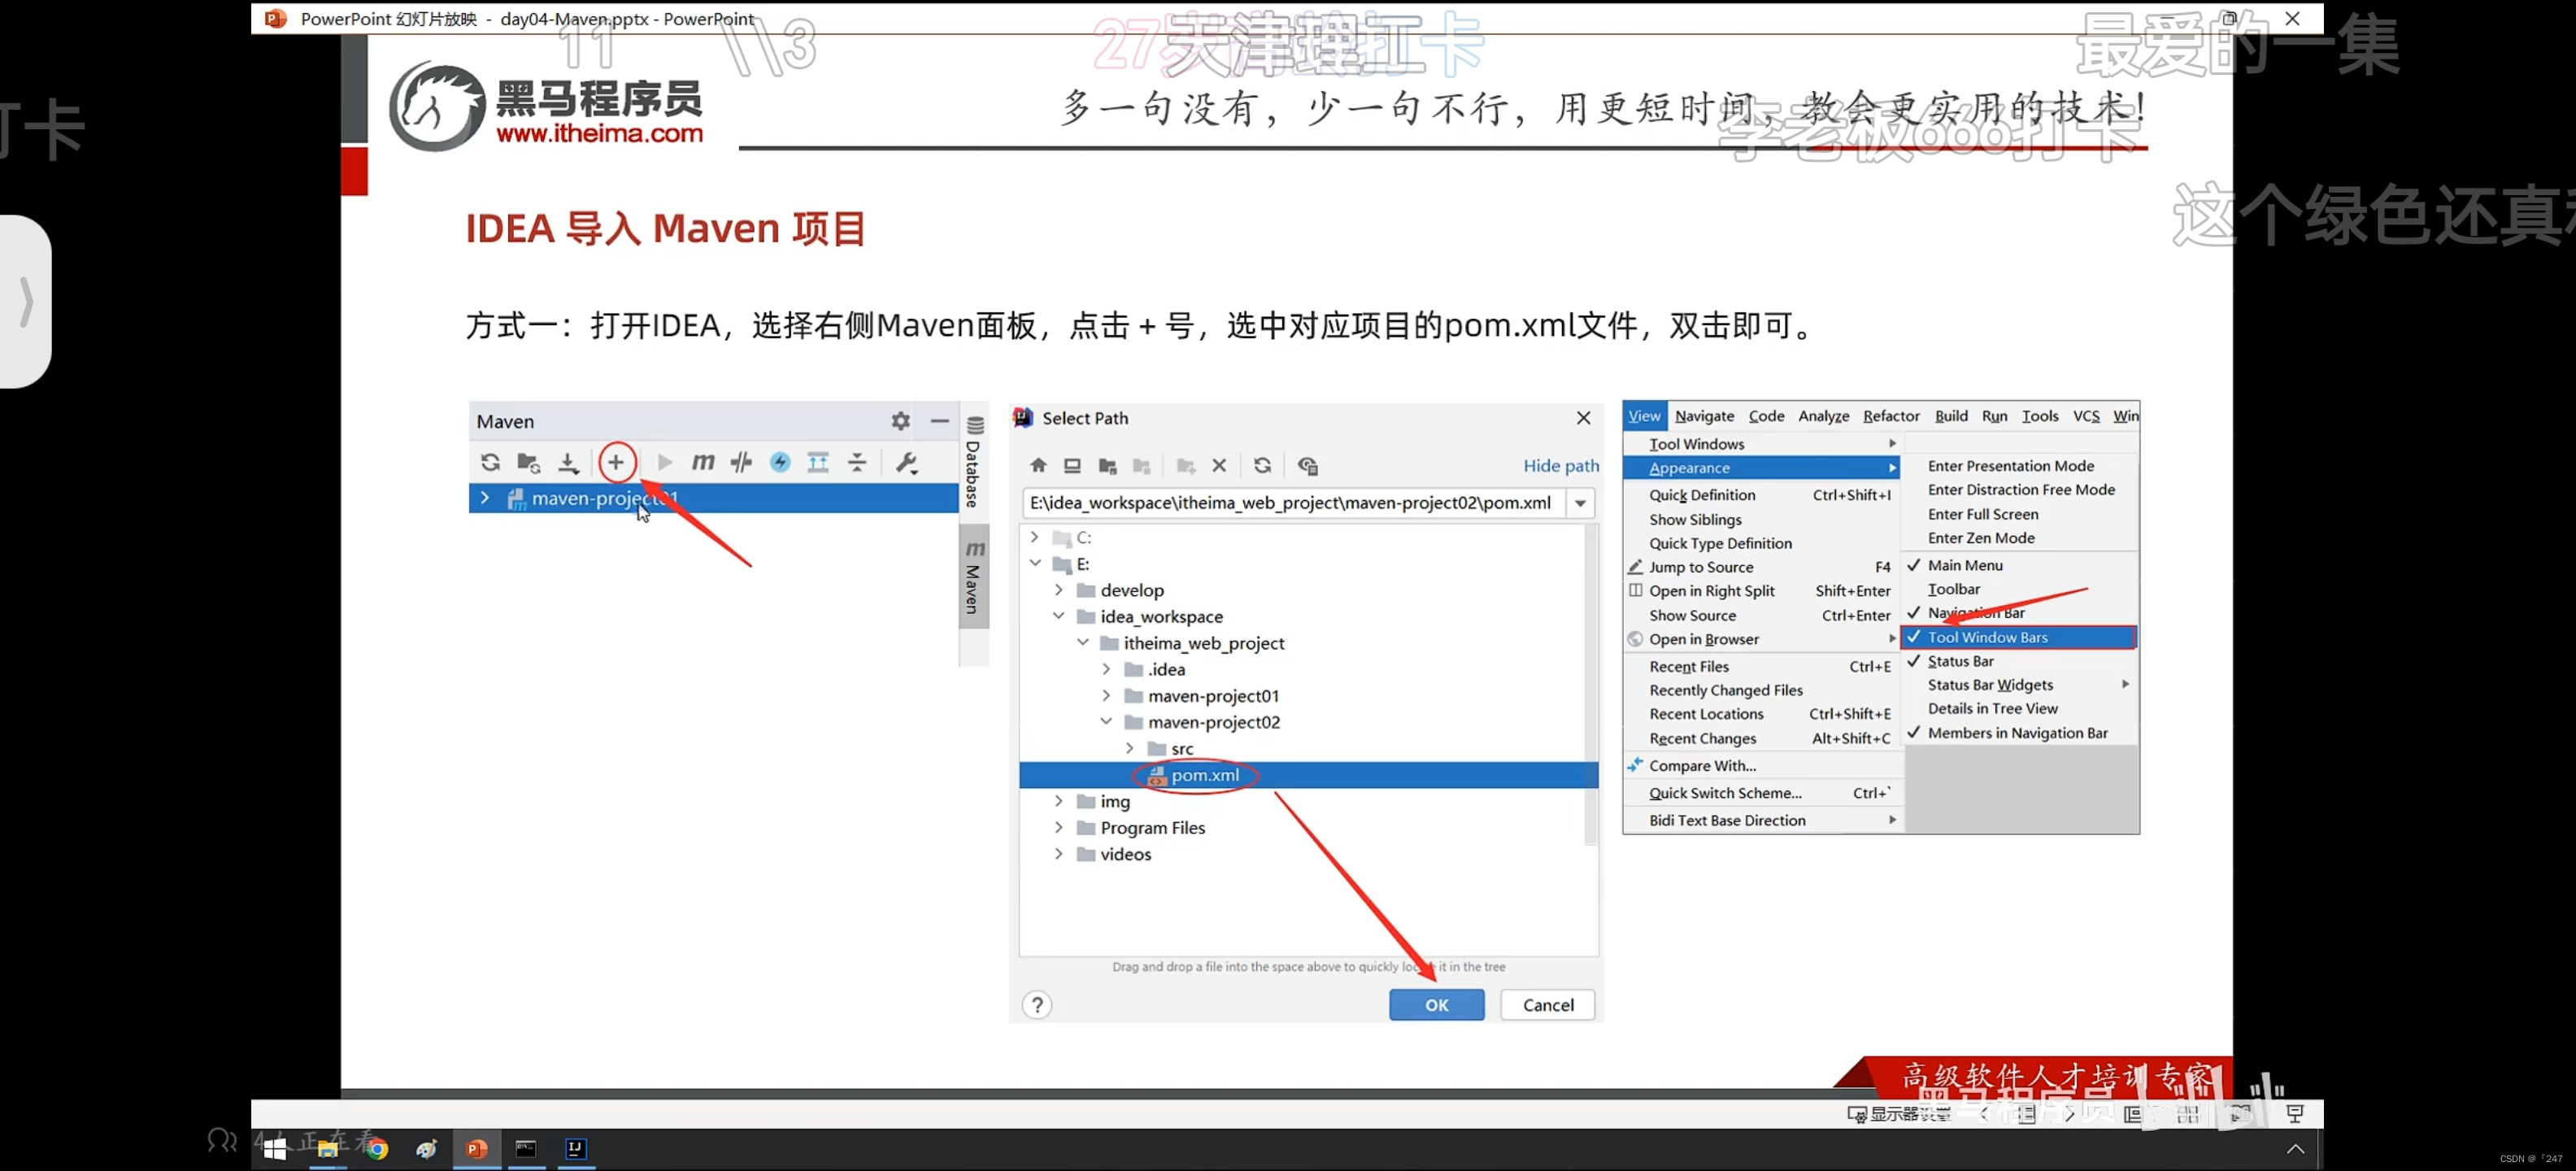Viewport: 2576px width, 1171px height.
Task: Open path history dropdown arrow
Action: (1580, 503)
